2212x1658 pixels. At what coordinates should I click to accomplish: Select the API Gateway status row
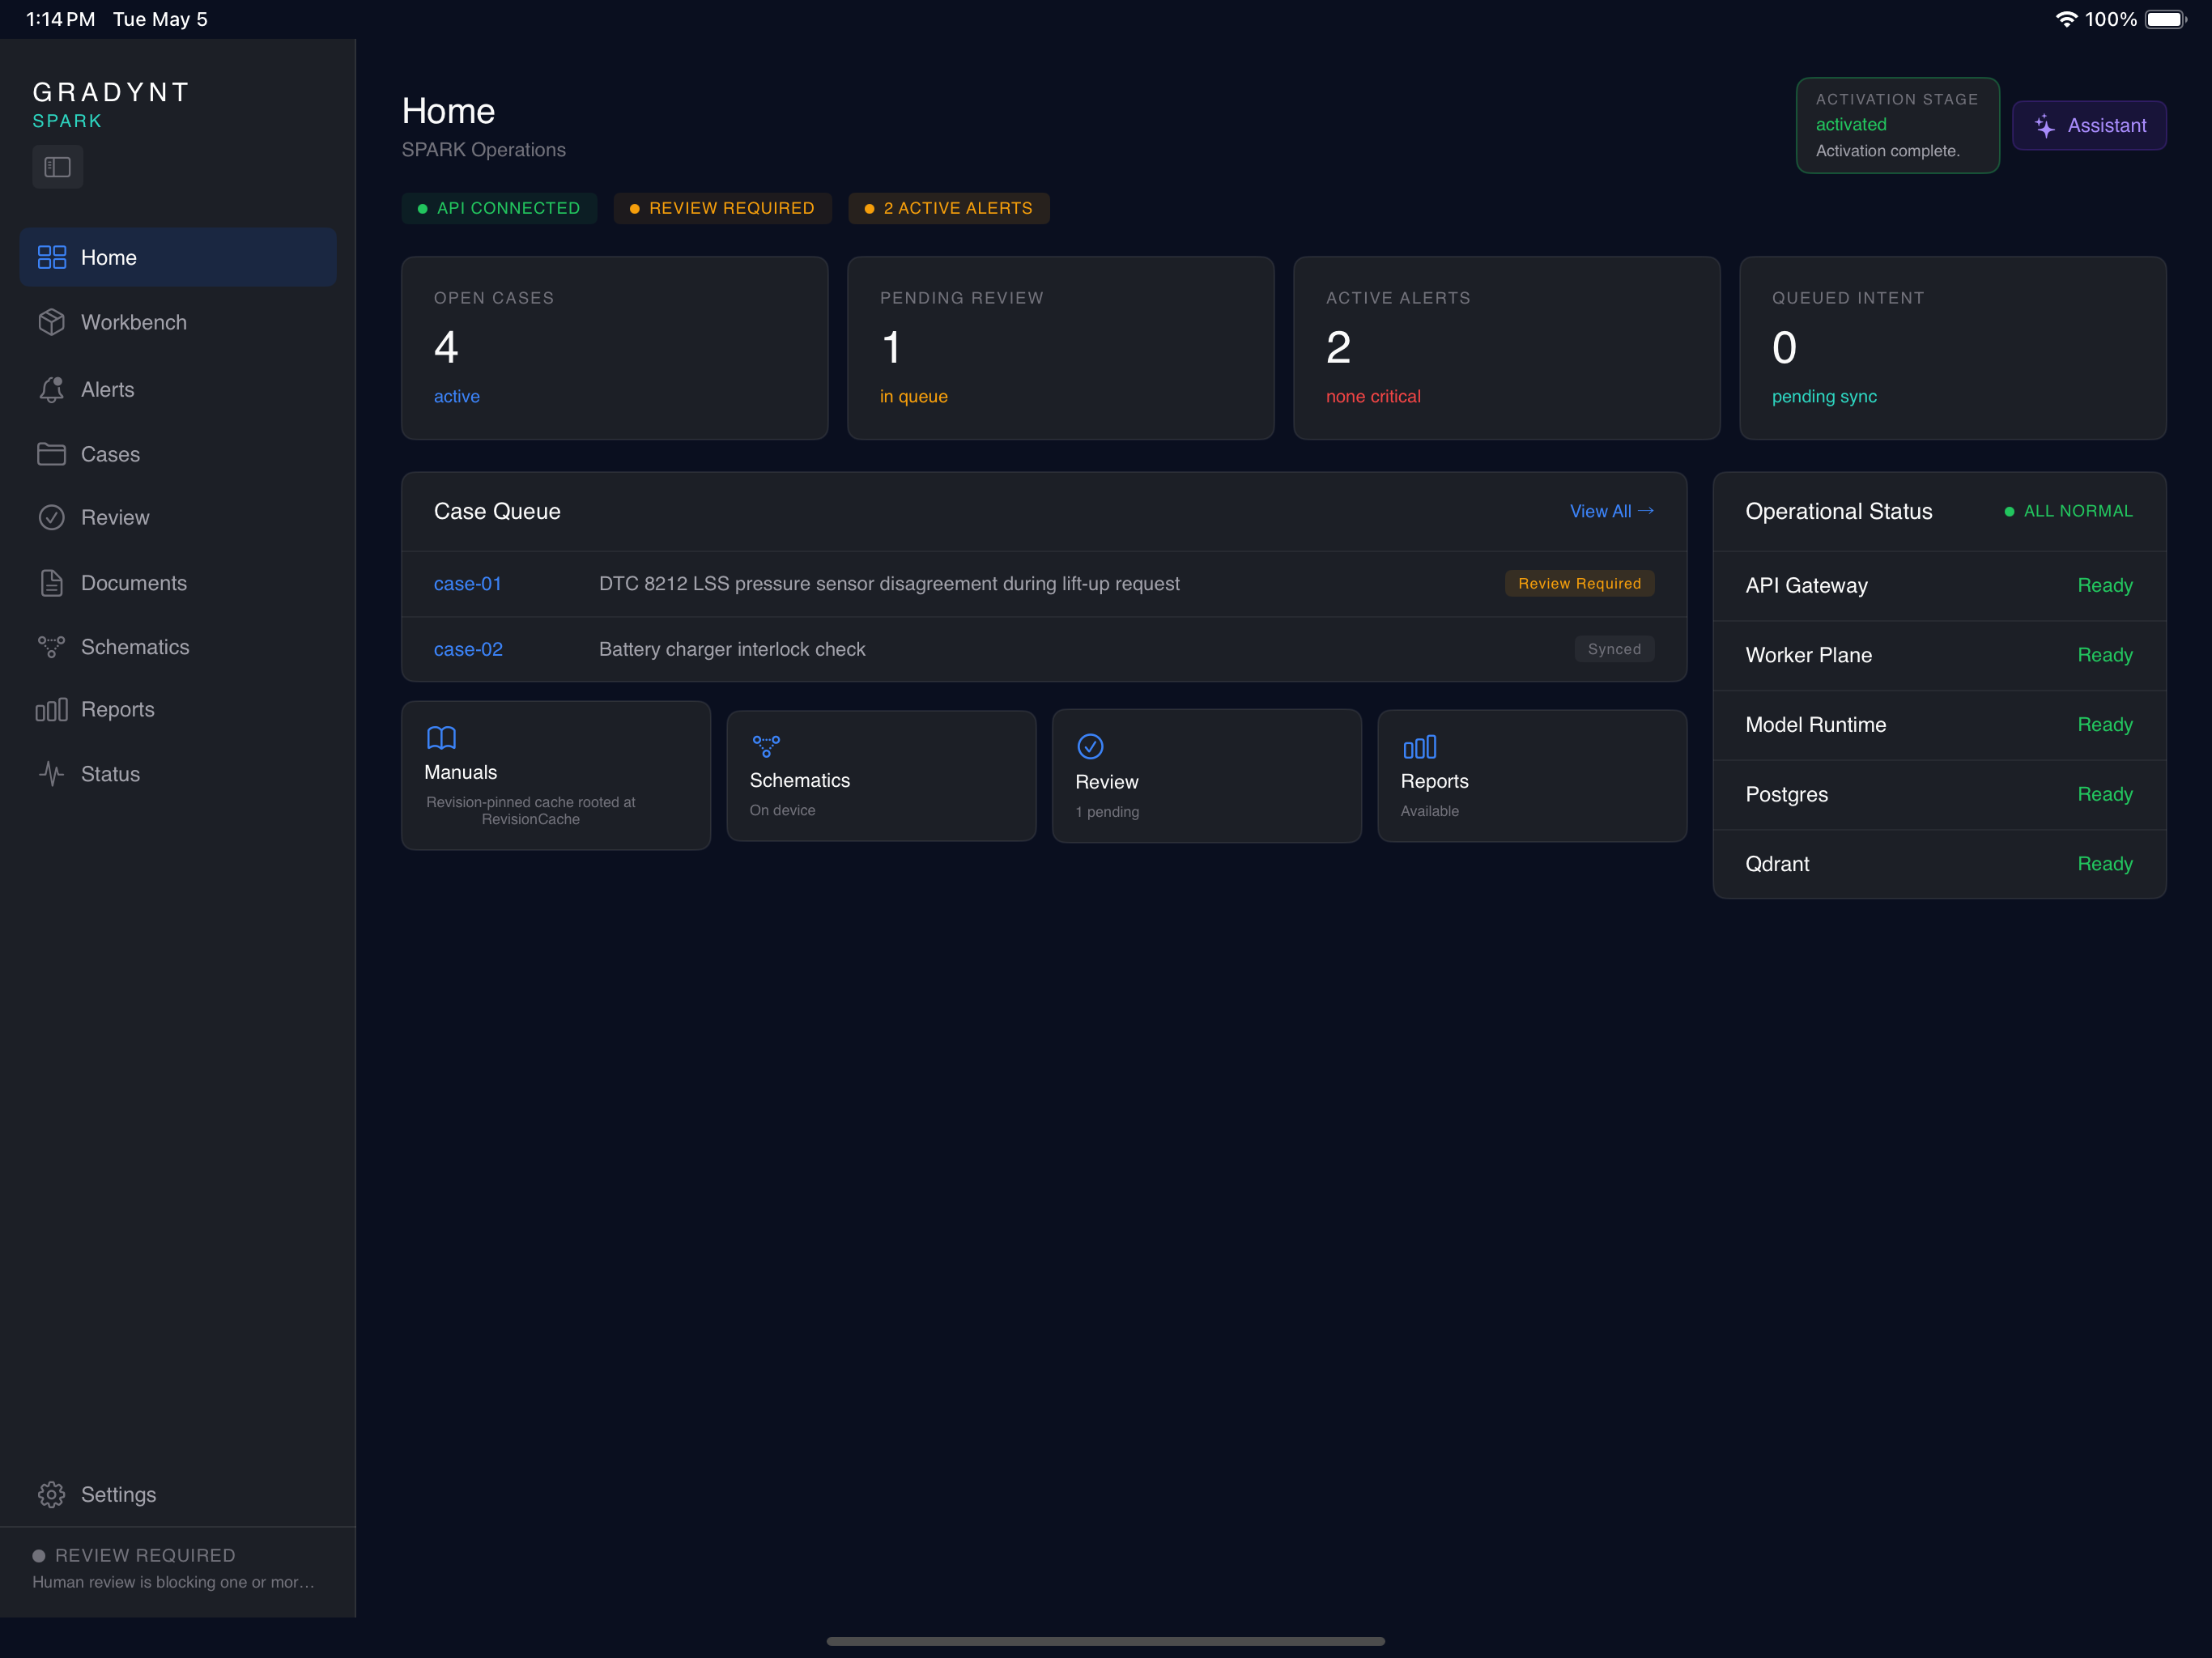1939,586
